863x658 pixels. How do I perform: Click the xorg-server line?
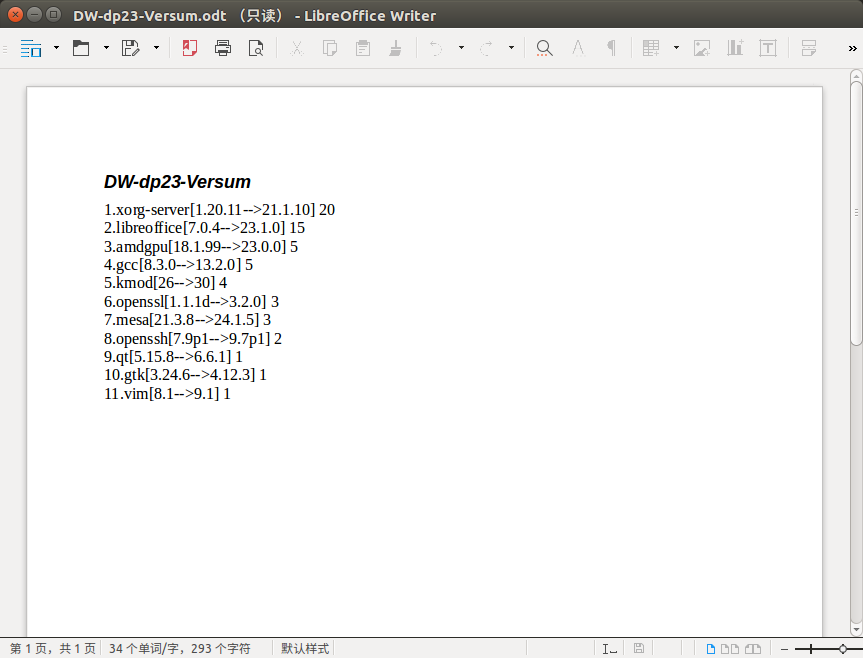click(220, 210)
